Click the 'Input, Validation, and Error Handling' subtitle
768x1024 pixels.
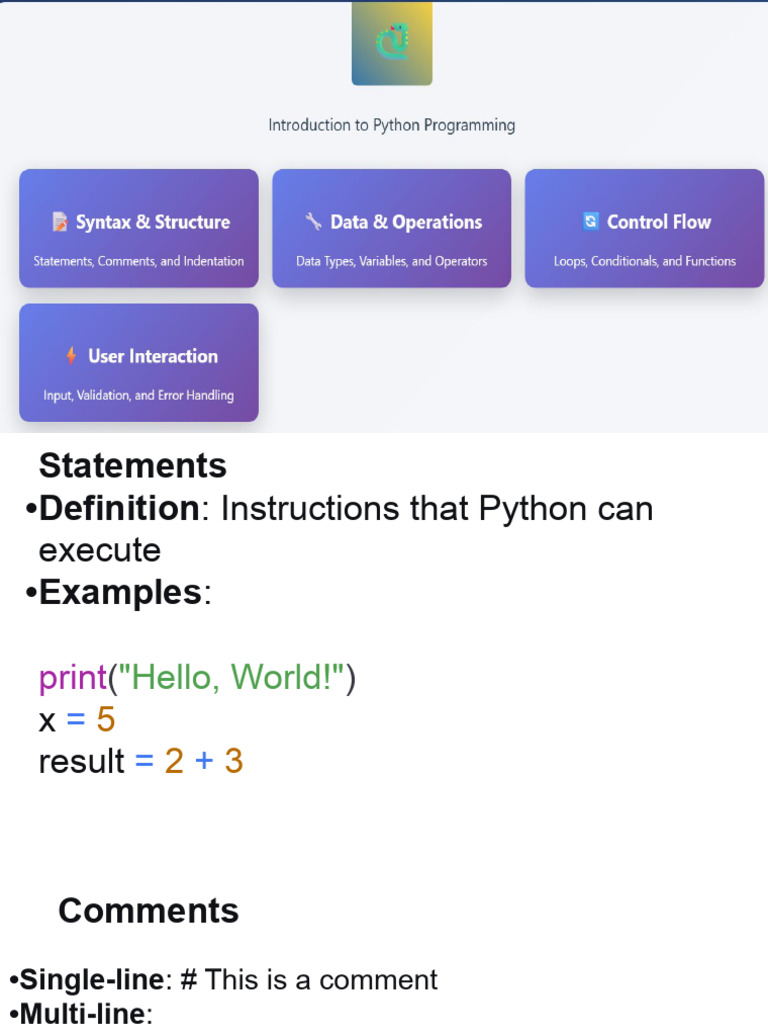(x=139, y=395)
